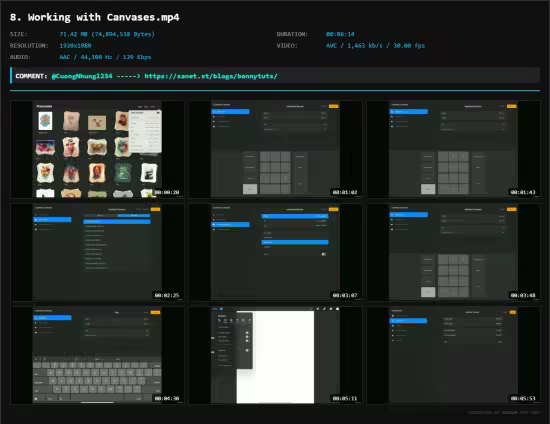Open the video frame stamped 00:01:02
This screenshot has height=424, width=550.
(x=275, y=149)
